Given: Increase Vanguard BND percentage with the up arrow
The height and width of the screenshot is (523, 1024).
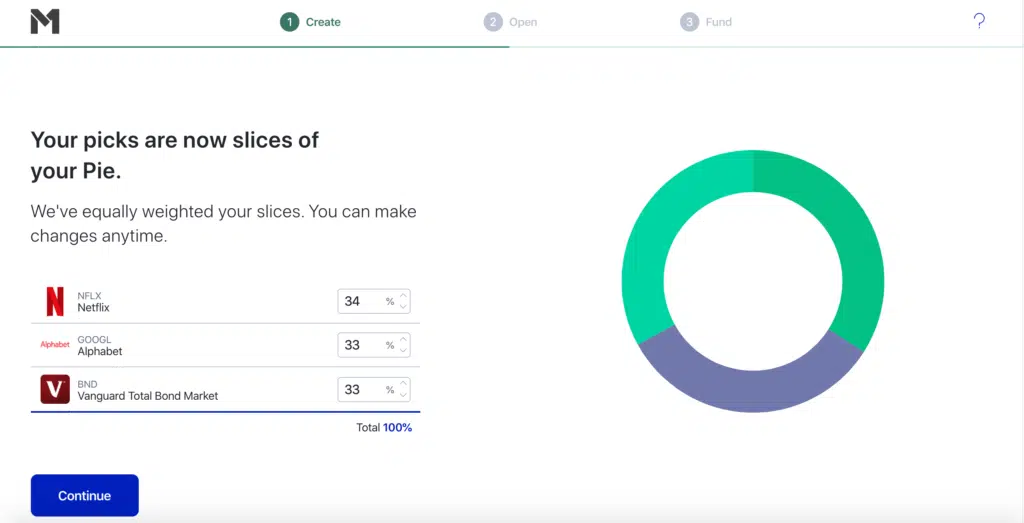Looking at the screenshot, I should click(403, 384).
